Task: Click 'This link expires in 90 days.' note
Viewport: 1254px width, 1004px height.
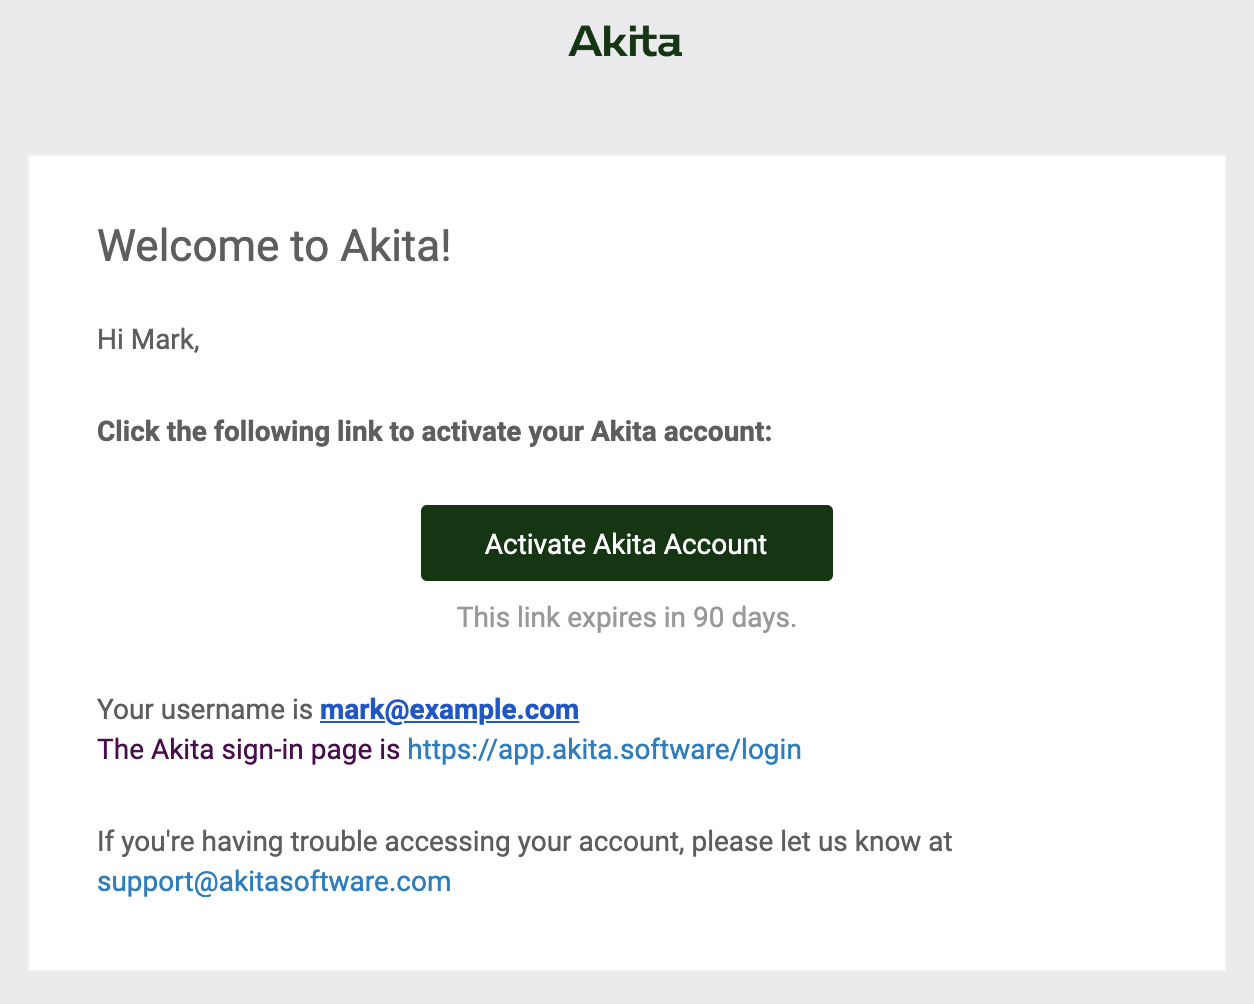Action: pos(627,618)
